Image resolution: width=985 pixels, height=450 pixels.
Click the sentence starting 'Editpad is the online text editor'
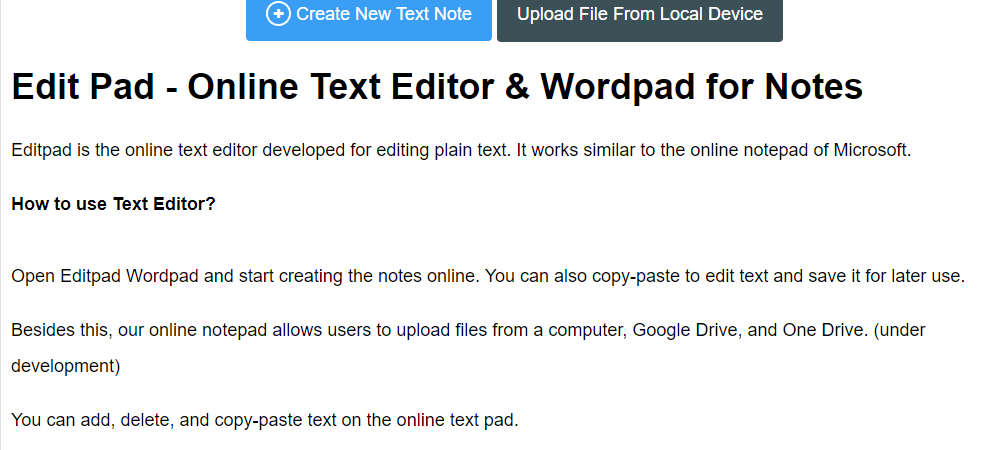[x=461, y=151]
